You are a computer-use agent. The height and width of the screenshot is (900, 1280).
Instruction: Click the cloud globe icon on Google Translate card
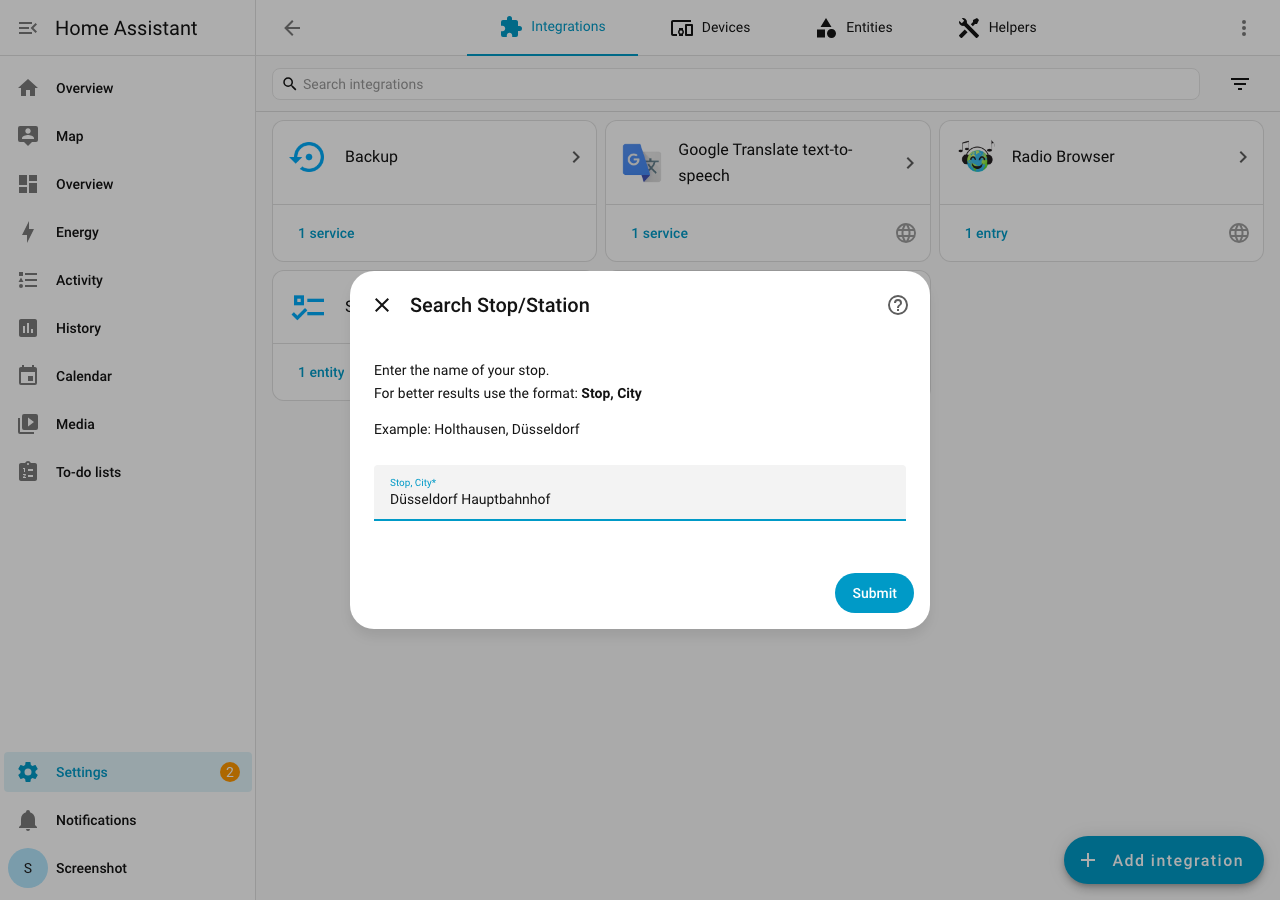(906, 233)
